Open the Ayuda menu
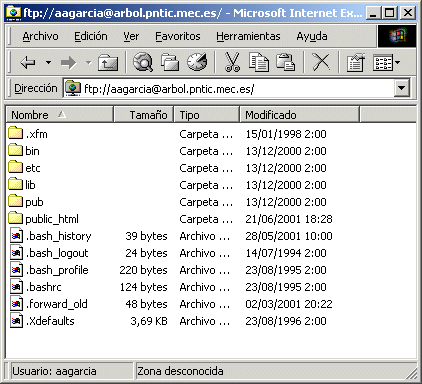This screenshot has height=384, width=422. (x=312, y=36)
